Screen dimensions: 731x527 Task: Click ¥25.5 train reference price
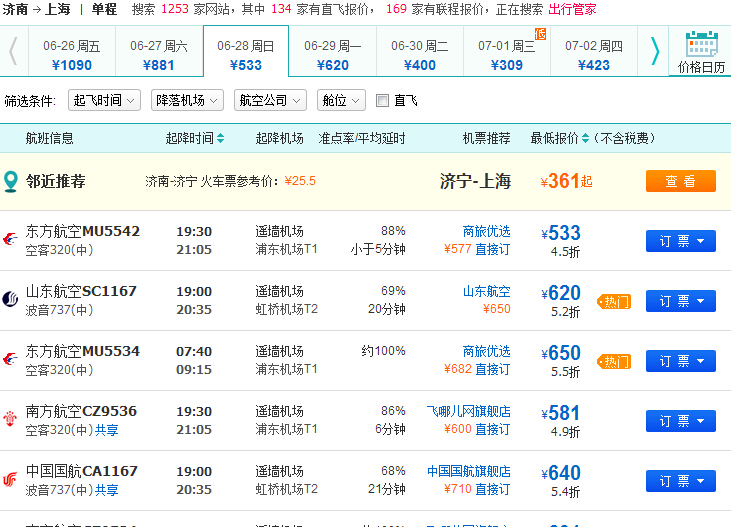[300, 181]
